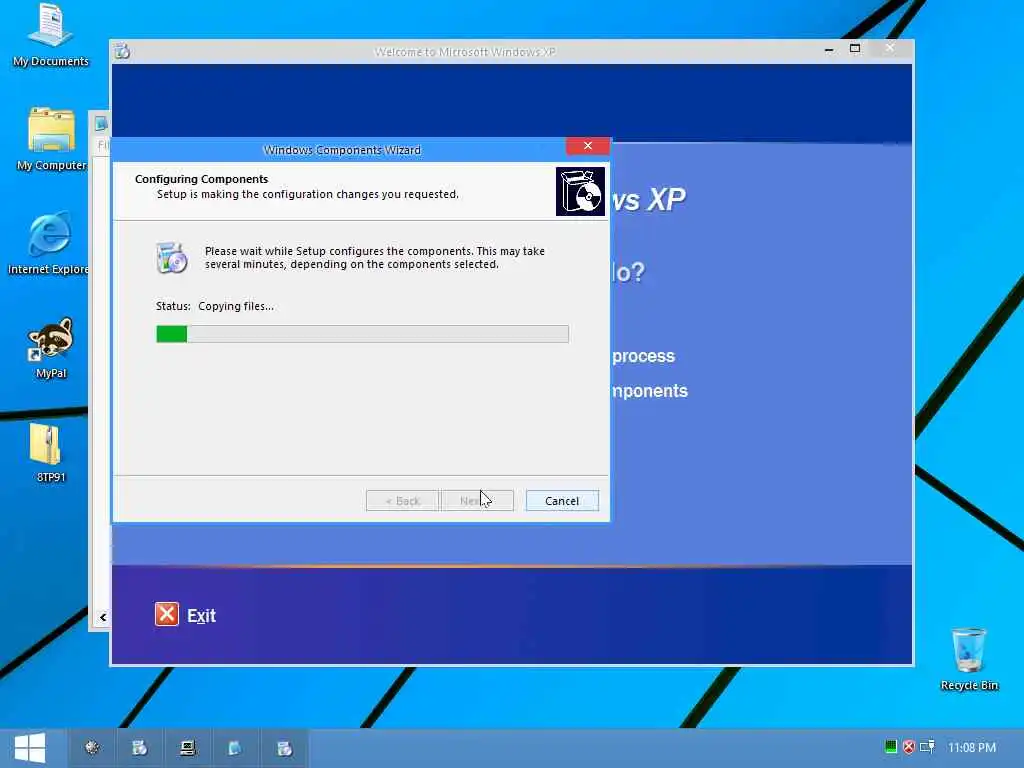Screen dimensions: 1024x768
Task: Click the network connection tray icon
Action: 927,746
